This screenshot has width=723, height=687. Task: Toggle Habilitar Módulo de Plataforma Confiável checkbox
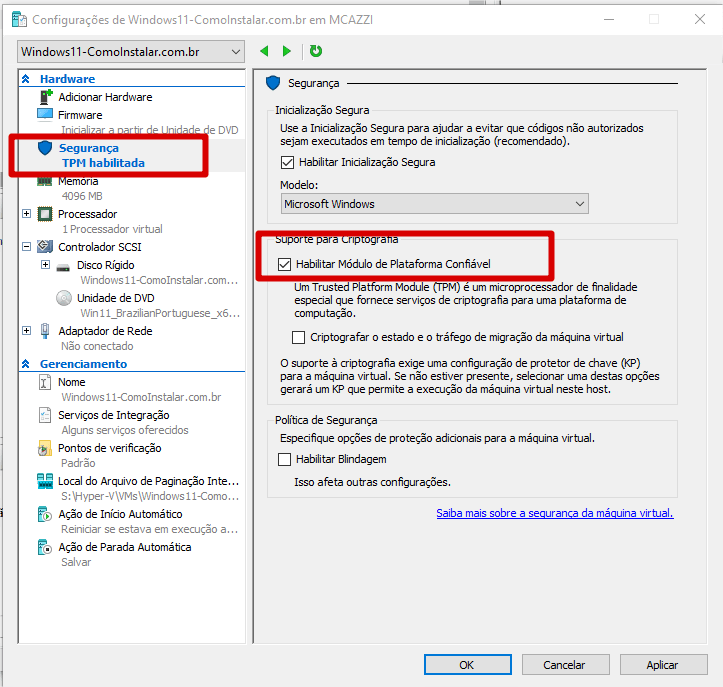click(x=284, y=264)
